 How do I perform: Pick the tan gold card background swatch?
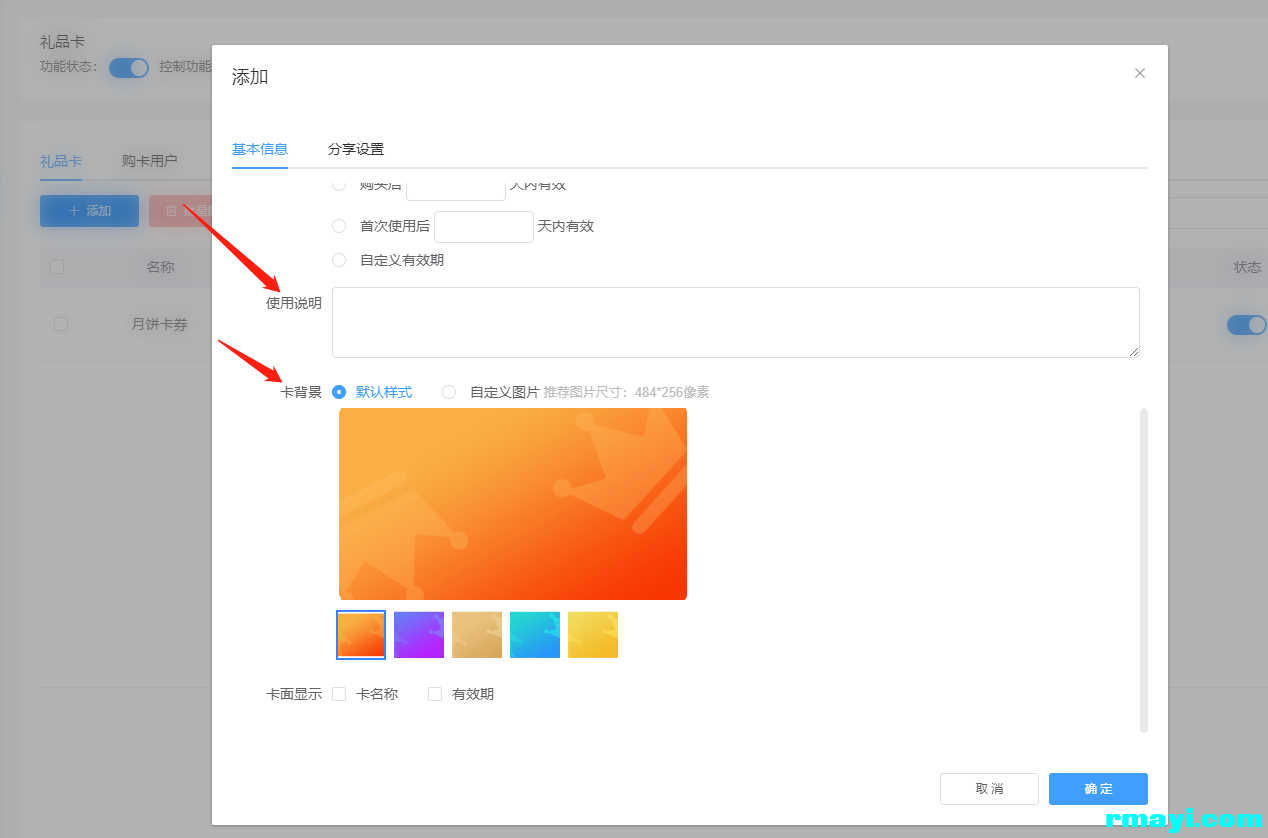point(477,635)
